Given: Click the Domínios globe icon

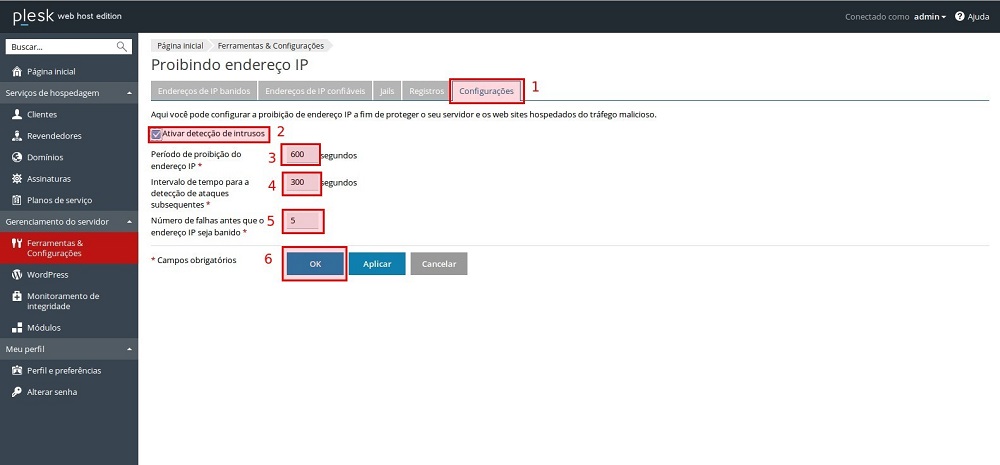Looking at the screenshot, I should pyautogui.click(x=17, y=157).
